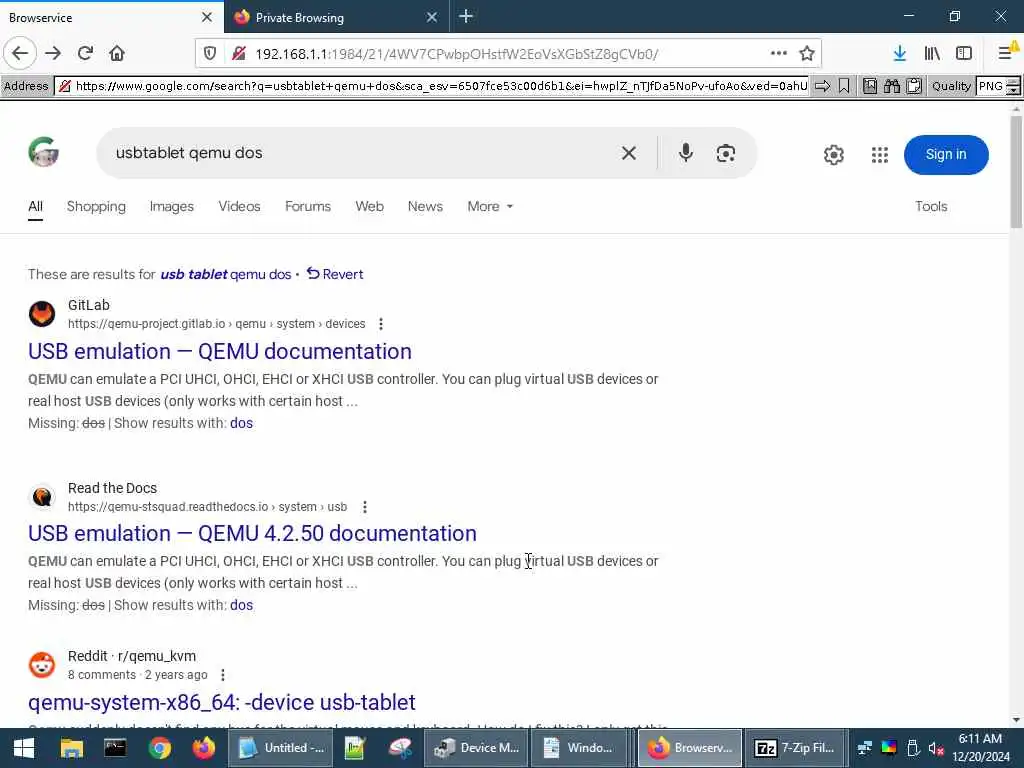Click the Browservice bookmark icon
The width and height of the screenshot is (1024, 768).
click(844, 86)
